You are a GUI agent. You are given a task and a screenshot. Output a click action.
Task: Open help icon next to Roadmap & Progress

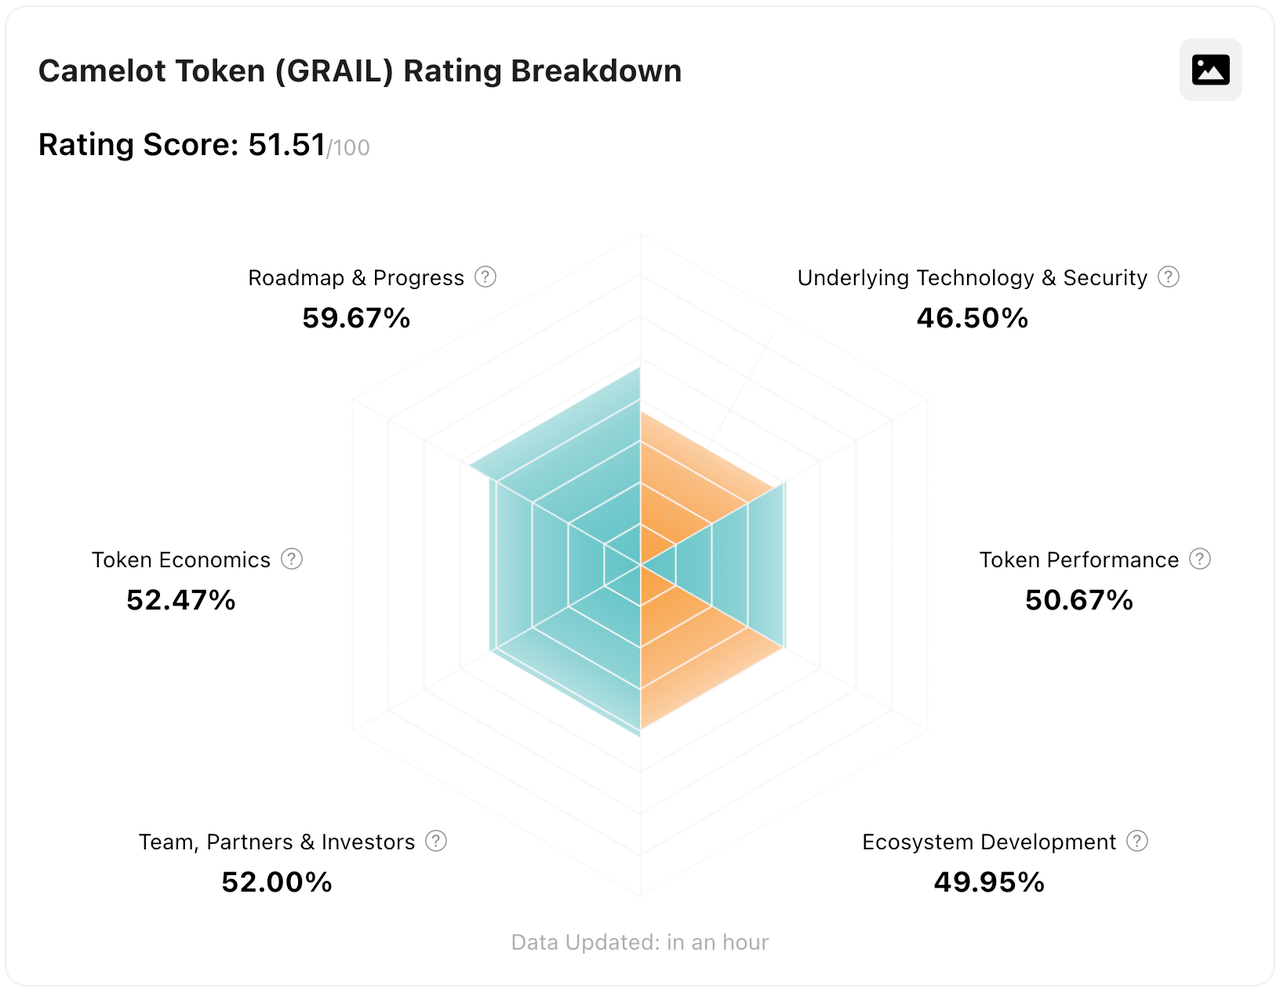pyautogui.click(x=486, y=277)
